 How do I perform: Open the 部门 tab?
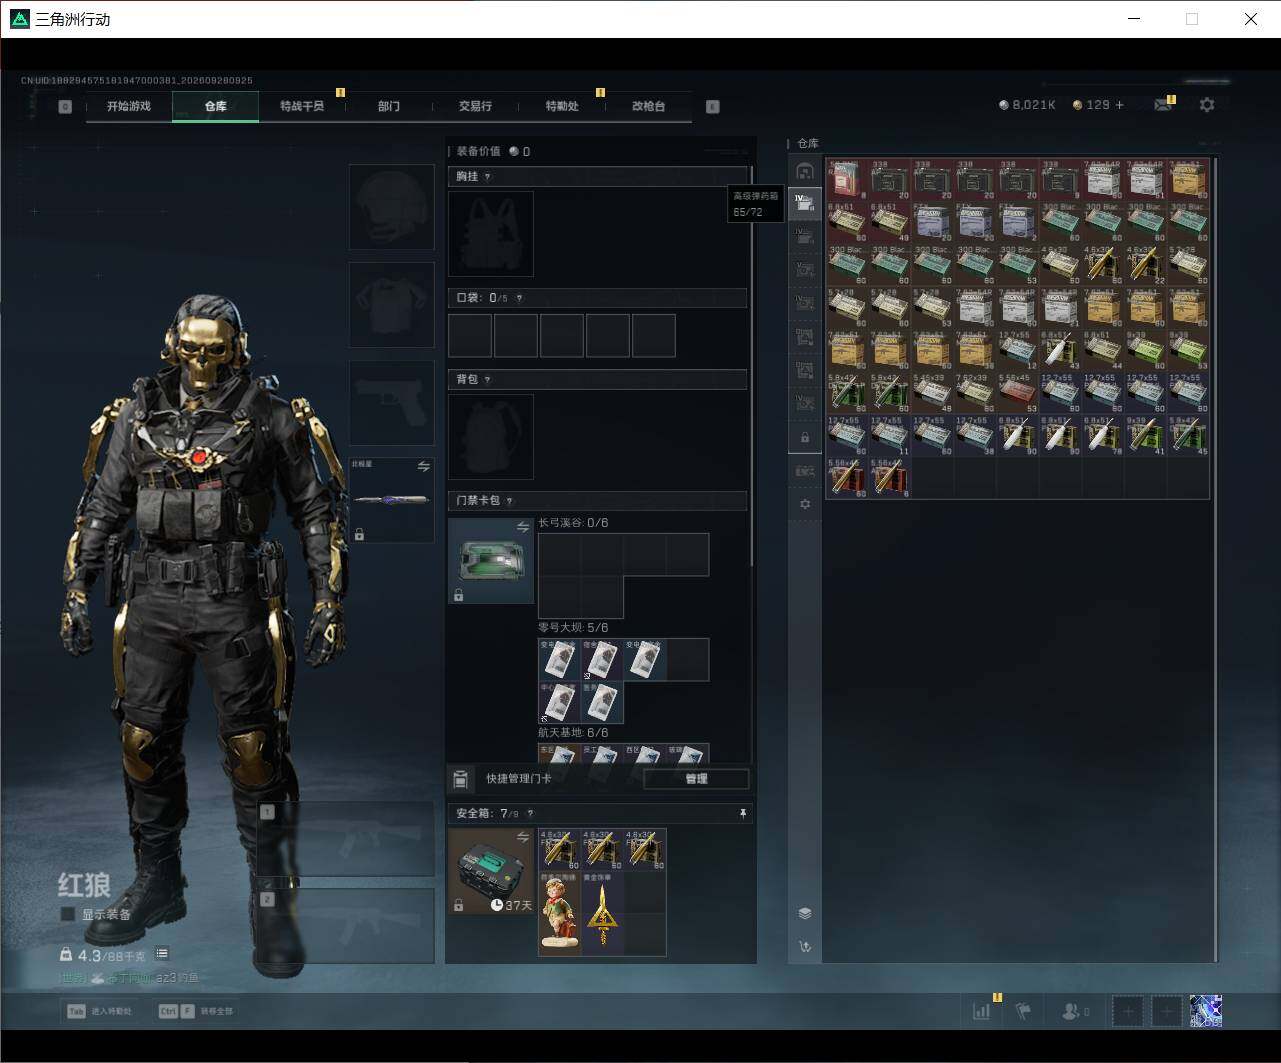click(388, 106)
